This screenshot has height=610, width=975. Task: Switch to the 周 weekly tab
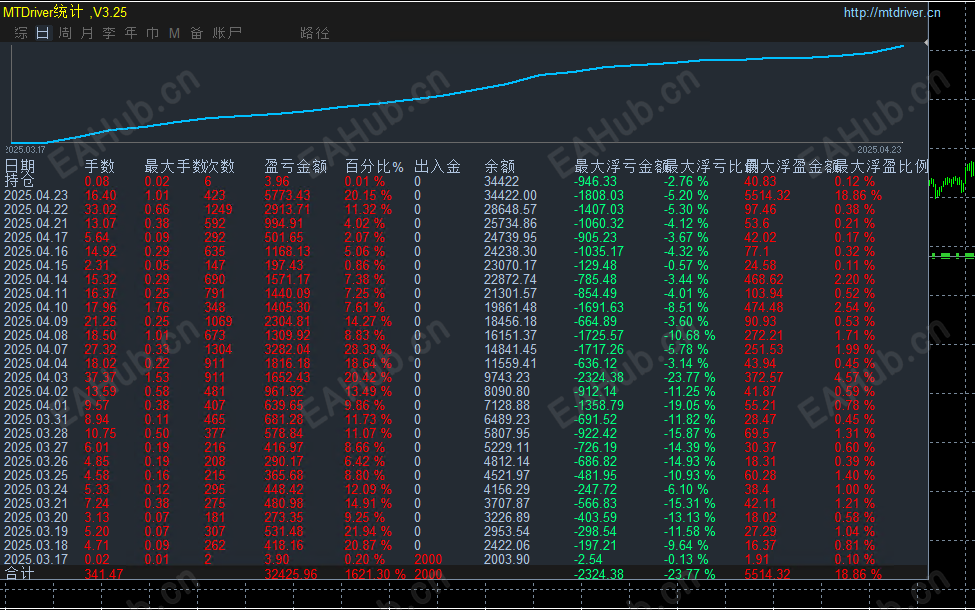(x=65, y=33)
